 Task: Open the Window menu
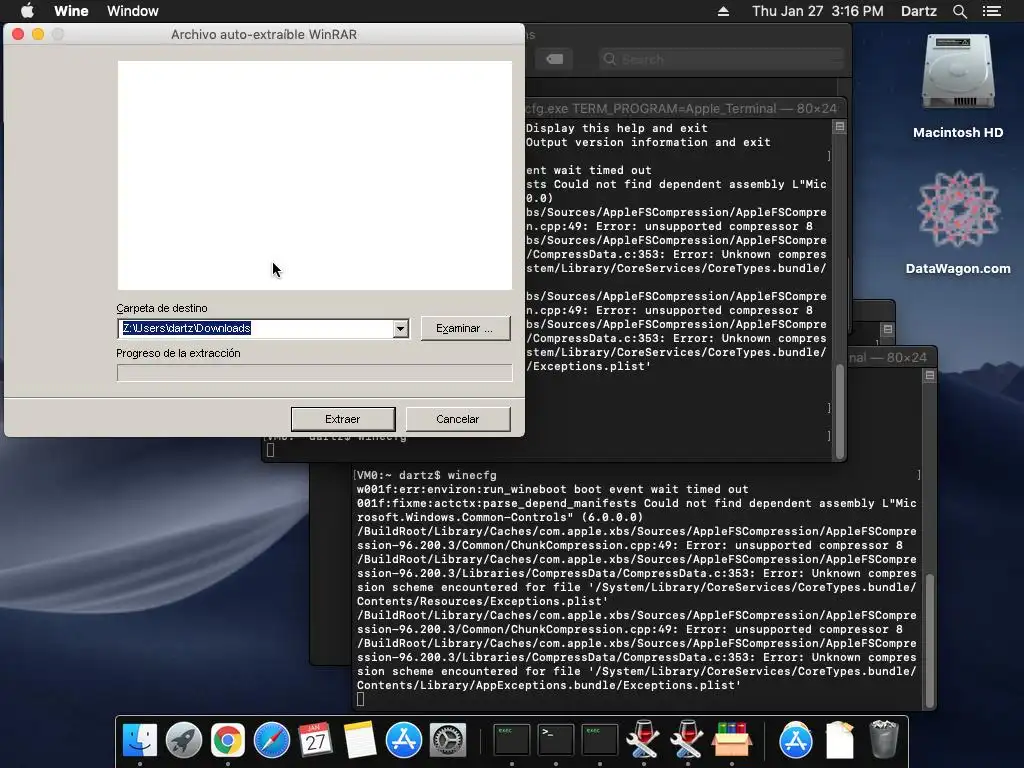133,11
